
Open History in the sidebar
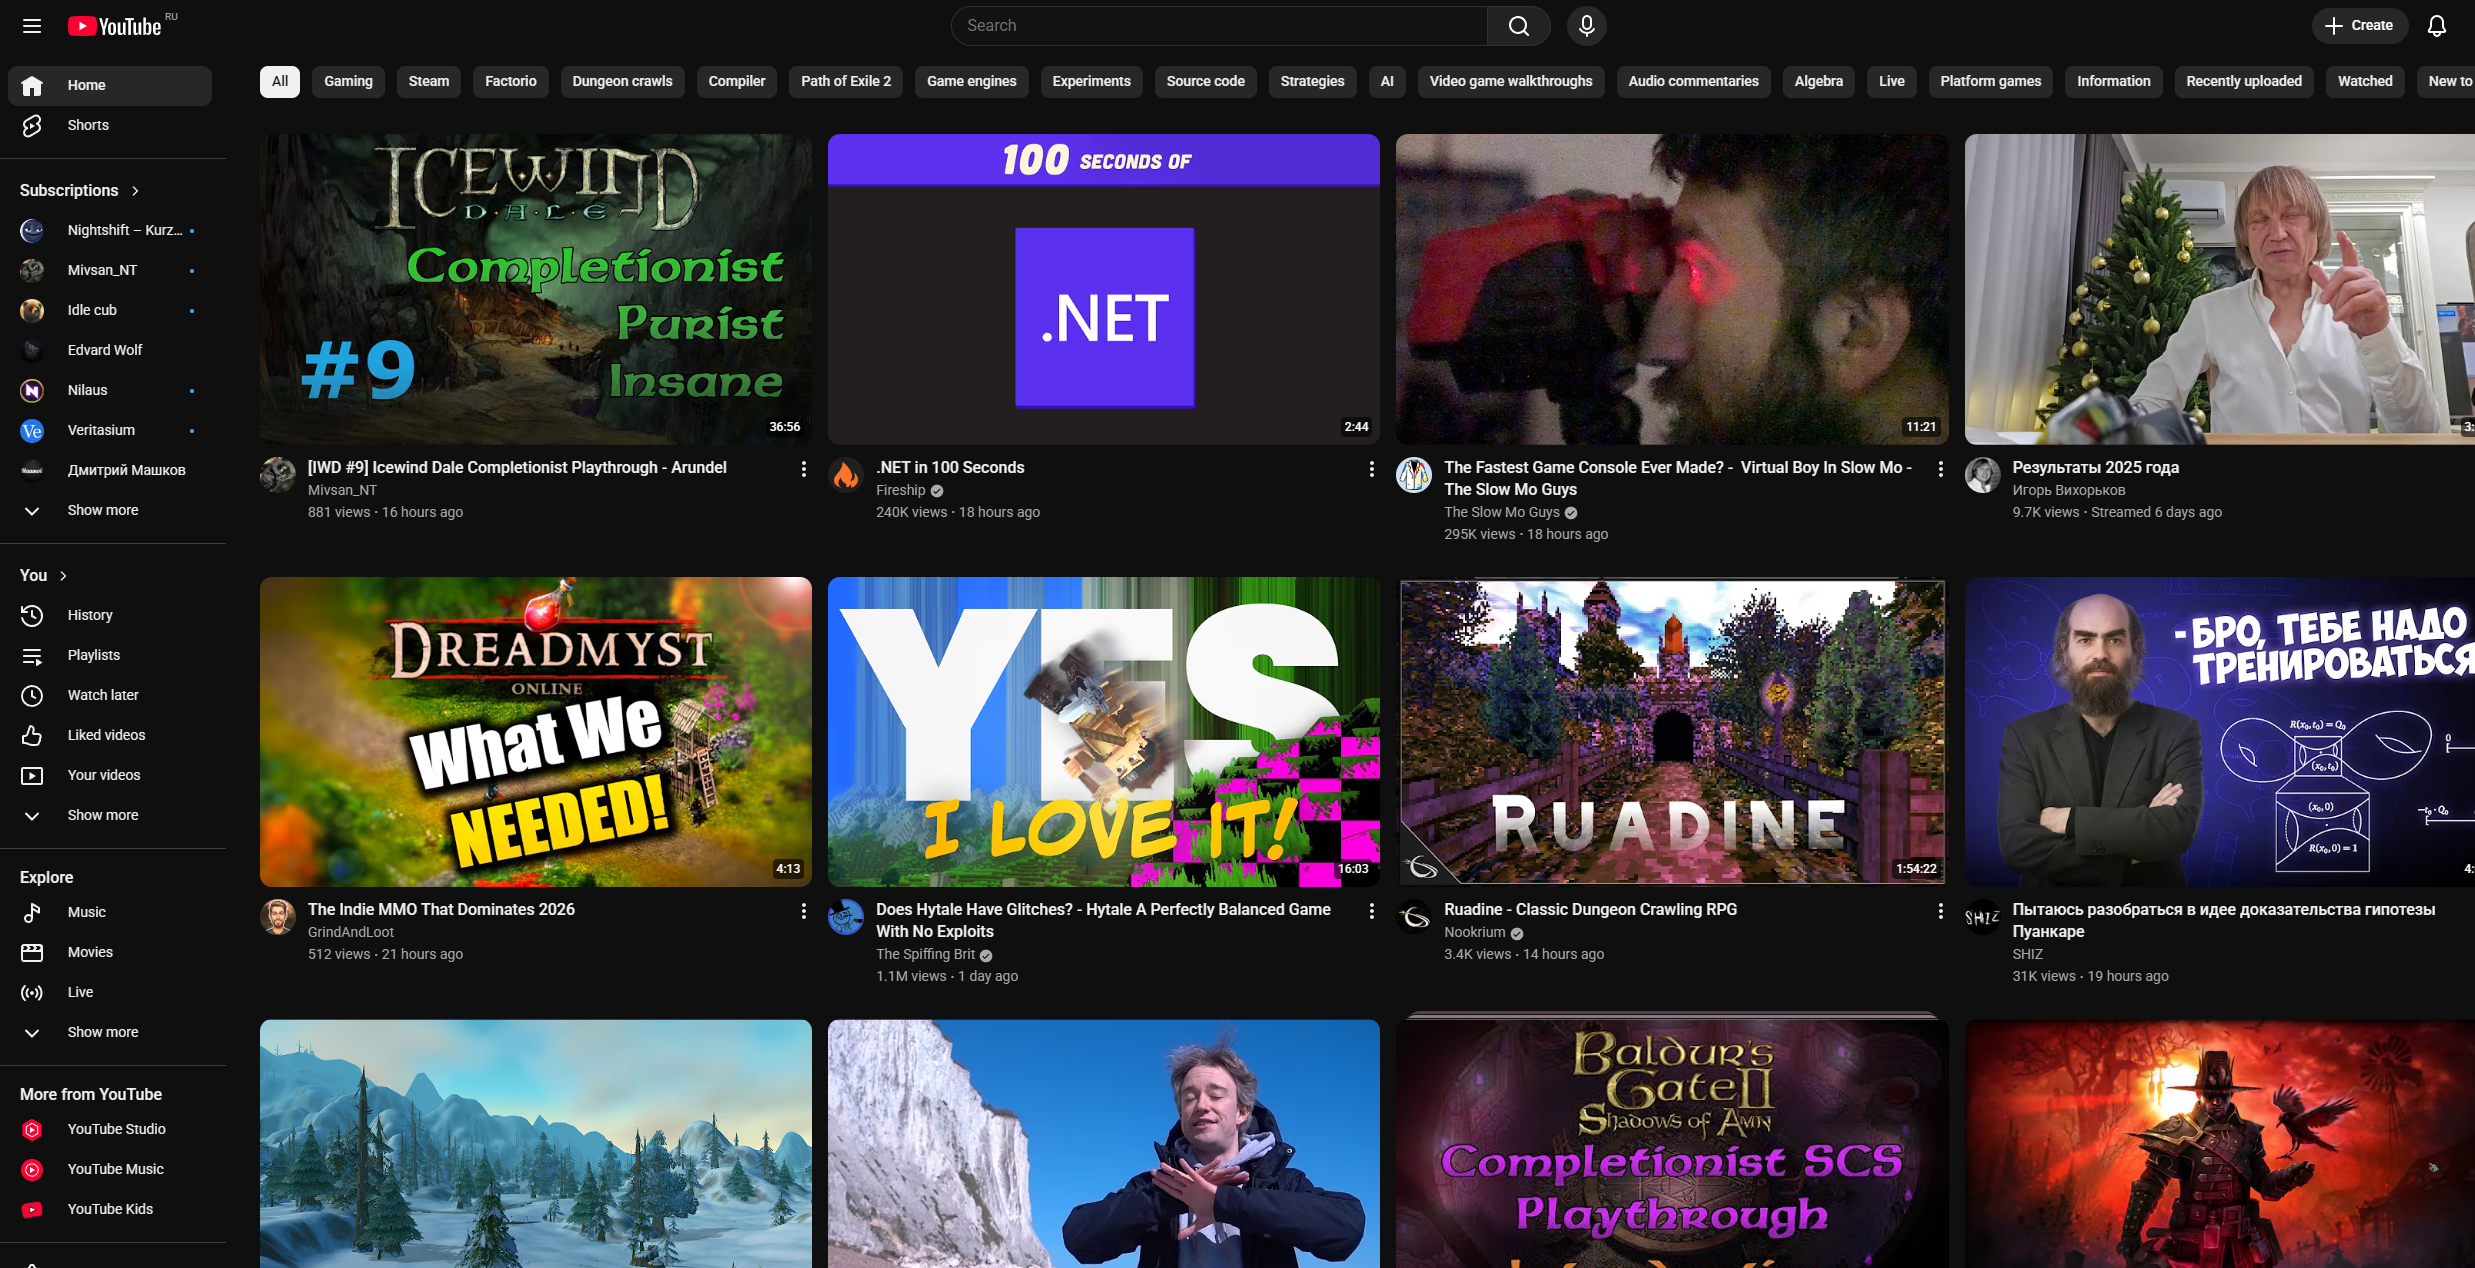coord(90,615)
